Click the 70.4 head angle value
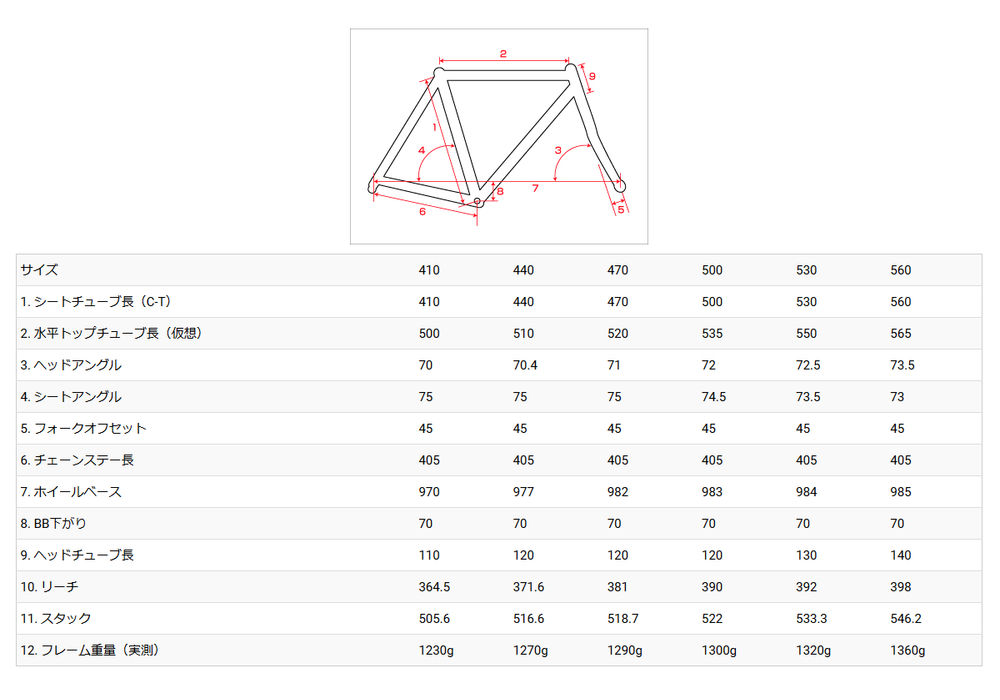The height and width of the screenshot is (700, 1000). coord(525,365)
